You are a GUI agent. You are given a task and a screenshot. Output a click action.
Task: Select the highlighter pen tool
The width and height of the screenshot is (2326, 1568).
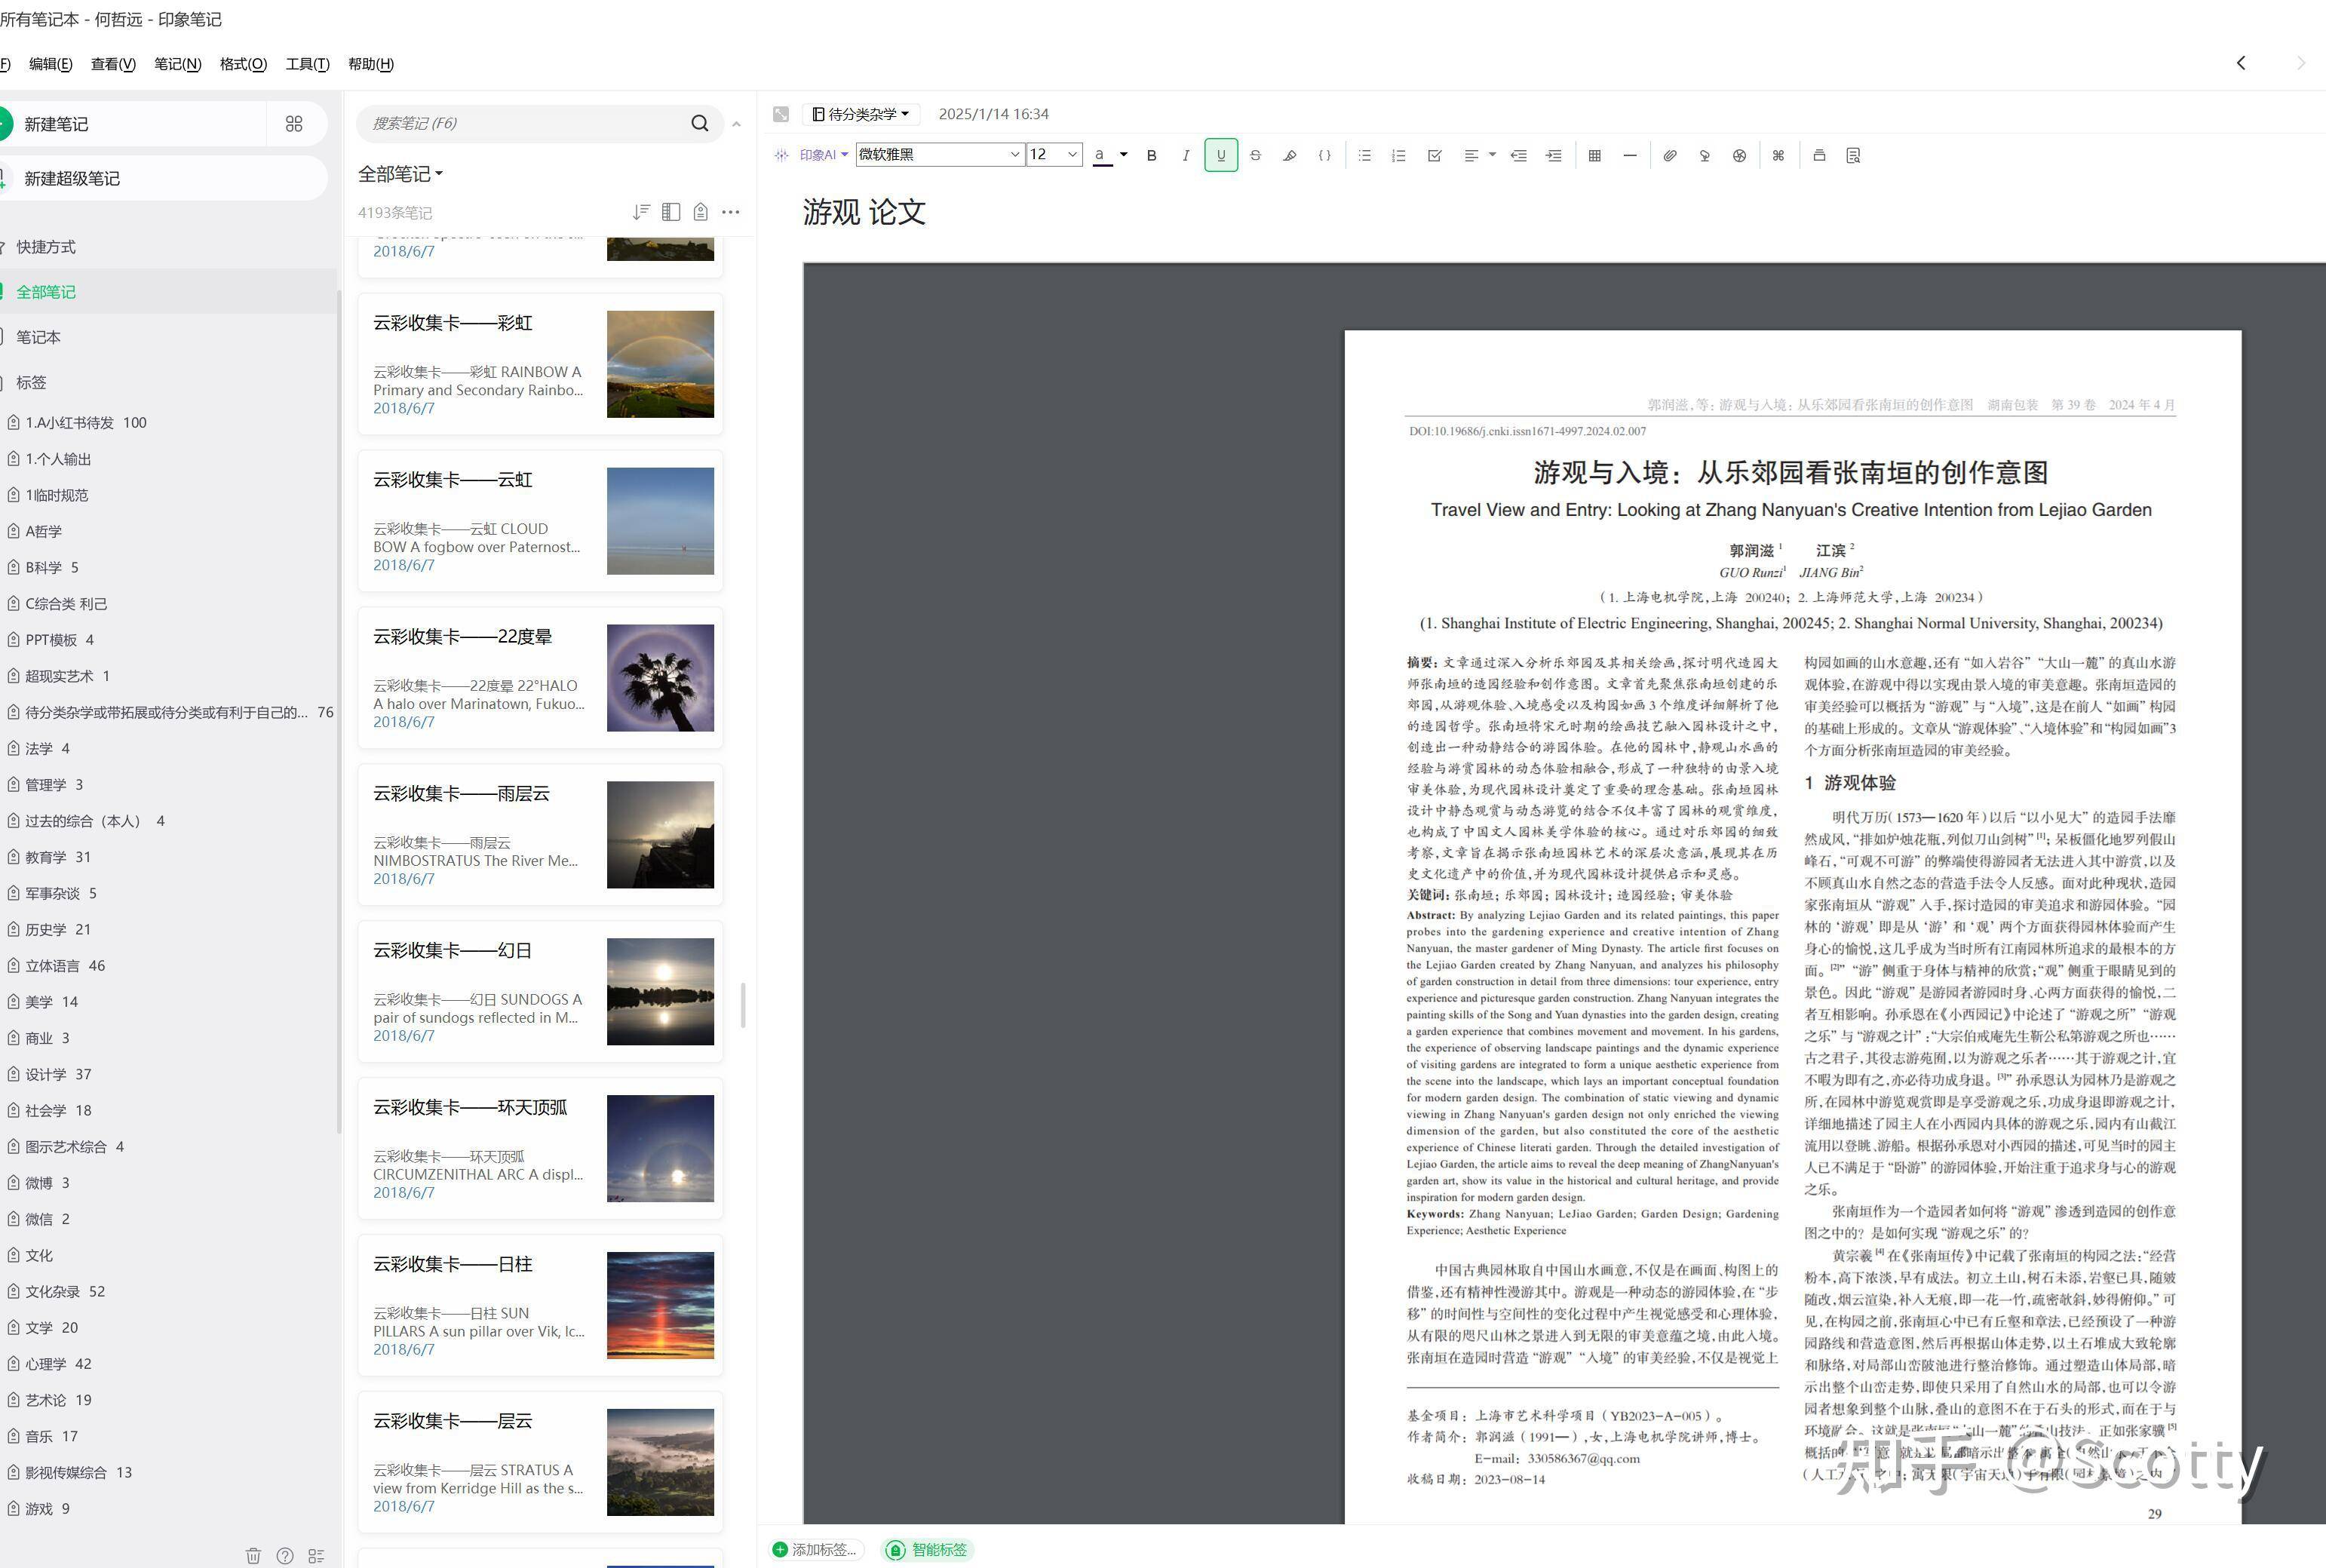pos(1290,155)
